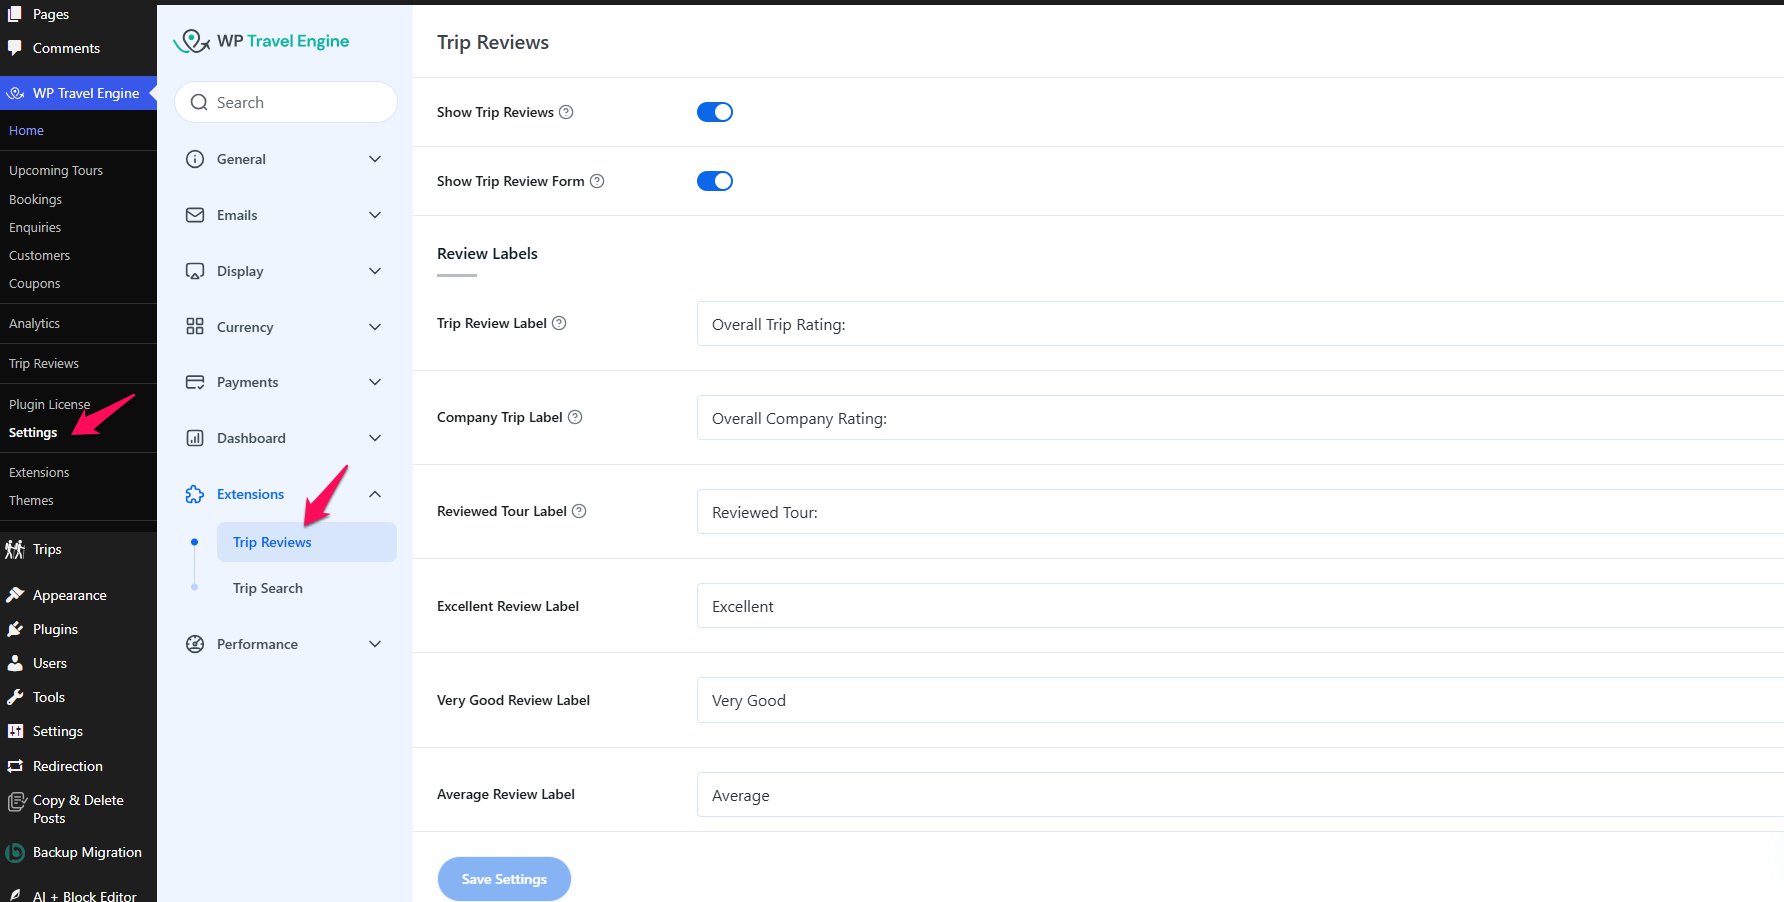Open the Trip Search extension settings
The width and height of the screenshot is (1784, 902).
click(268, 588)
